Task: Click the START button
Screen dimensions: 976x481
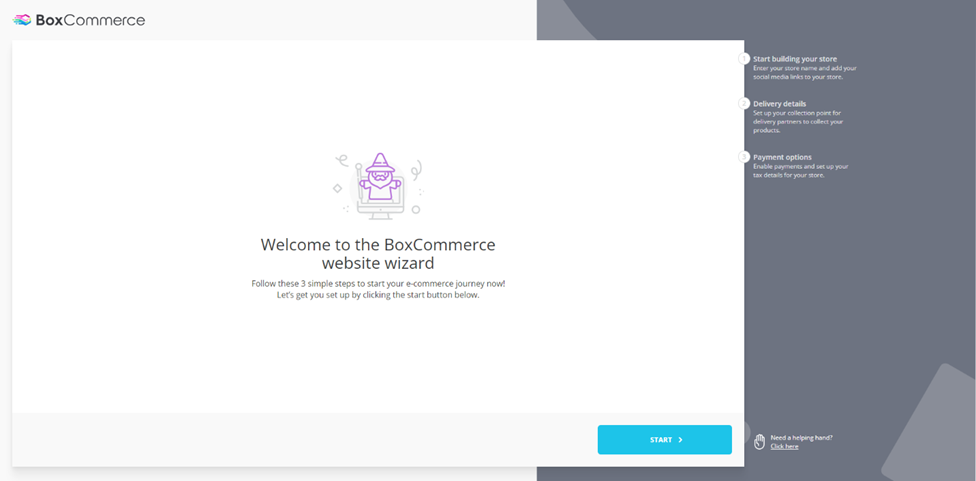Action: click(664, 439)
